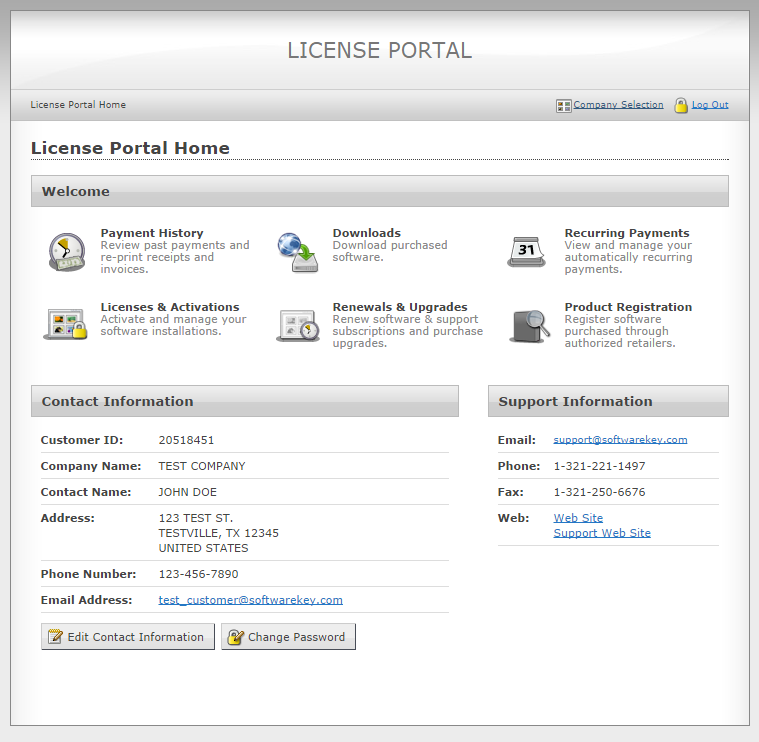Open the Payment History heading link

point(152,233)
